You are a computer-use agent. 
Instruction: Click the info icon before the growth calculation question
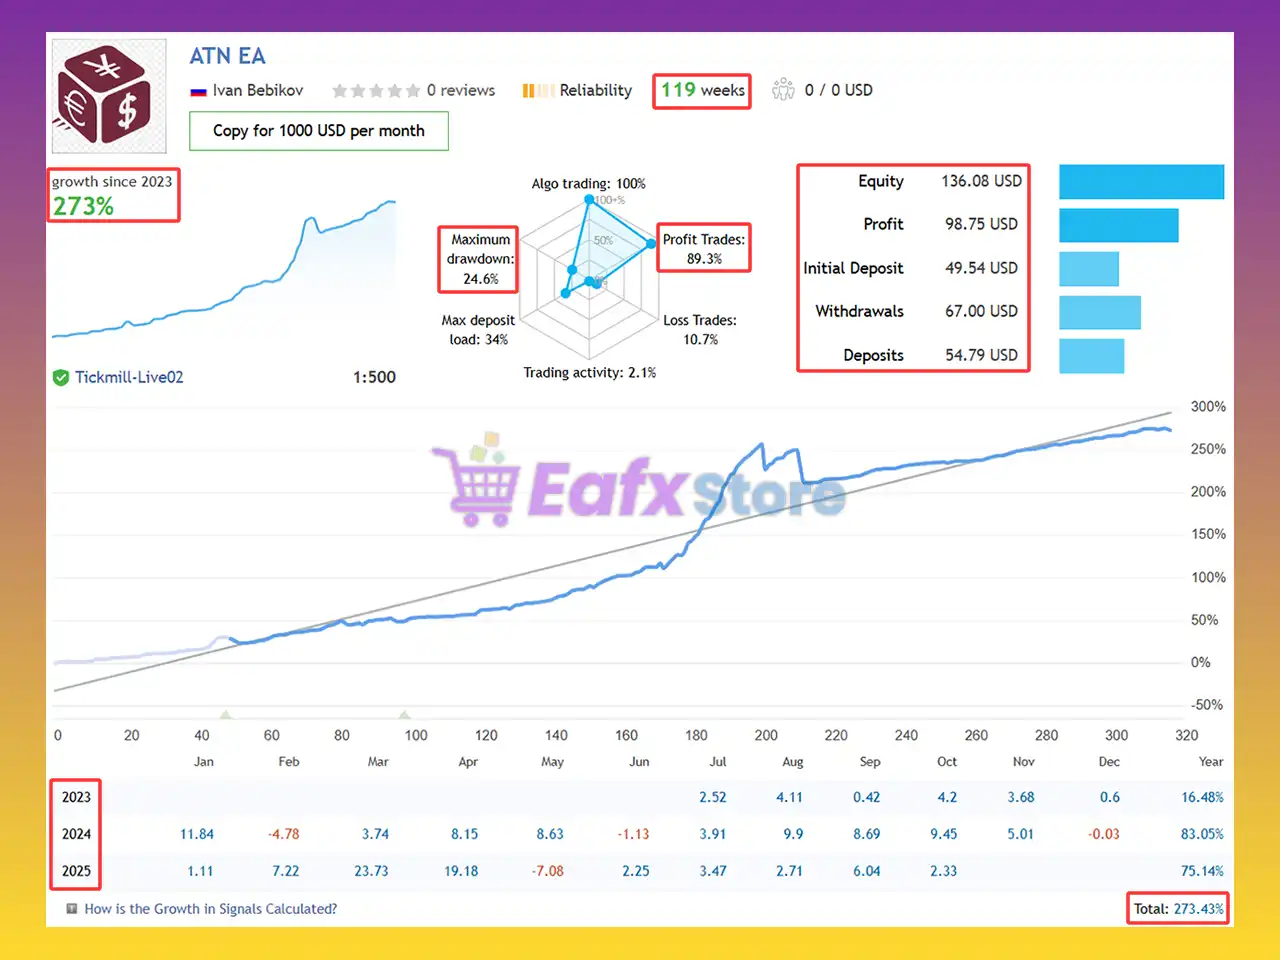[71, 908]
